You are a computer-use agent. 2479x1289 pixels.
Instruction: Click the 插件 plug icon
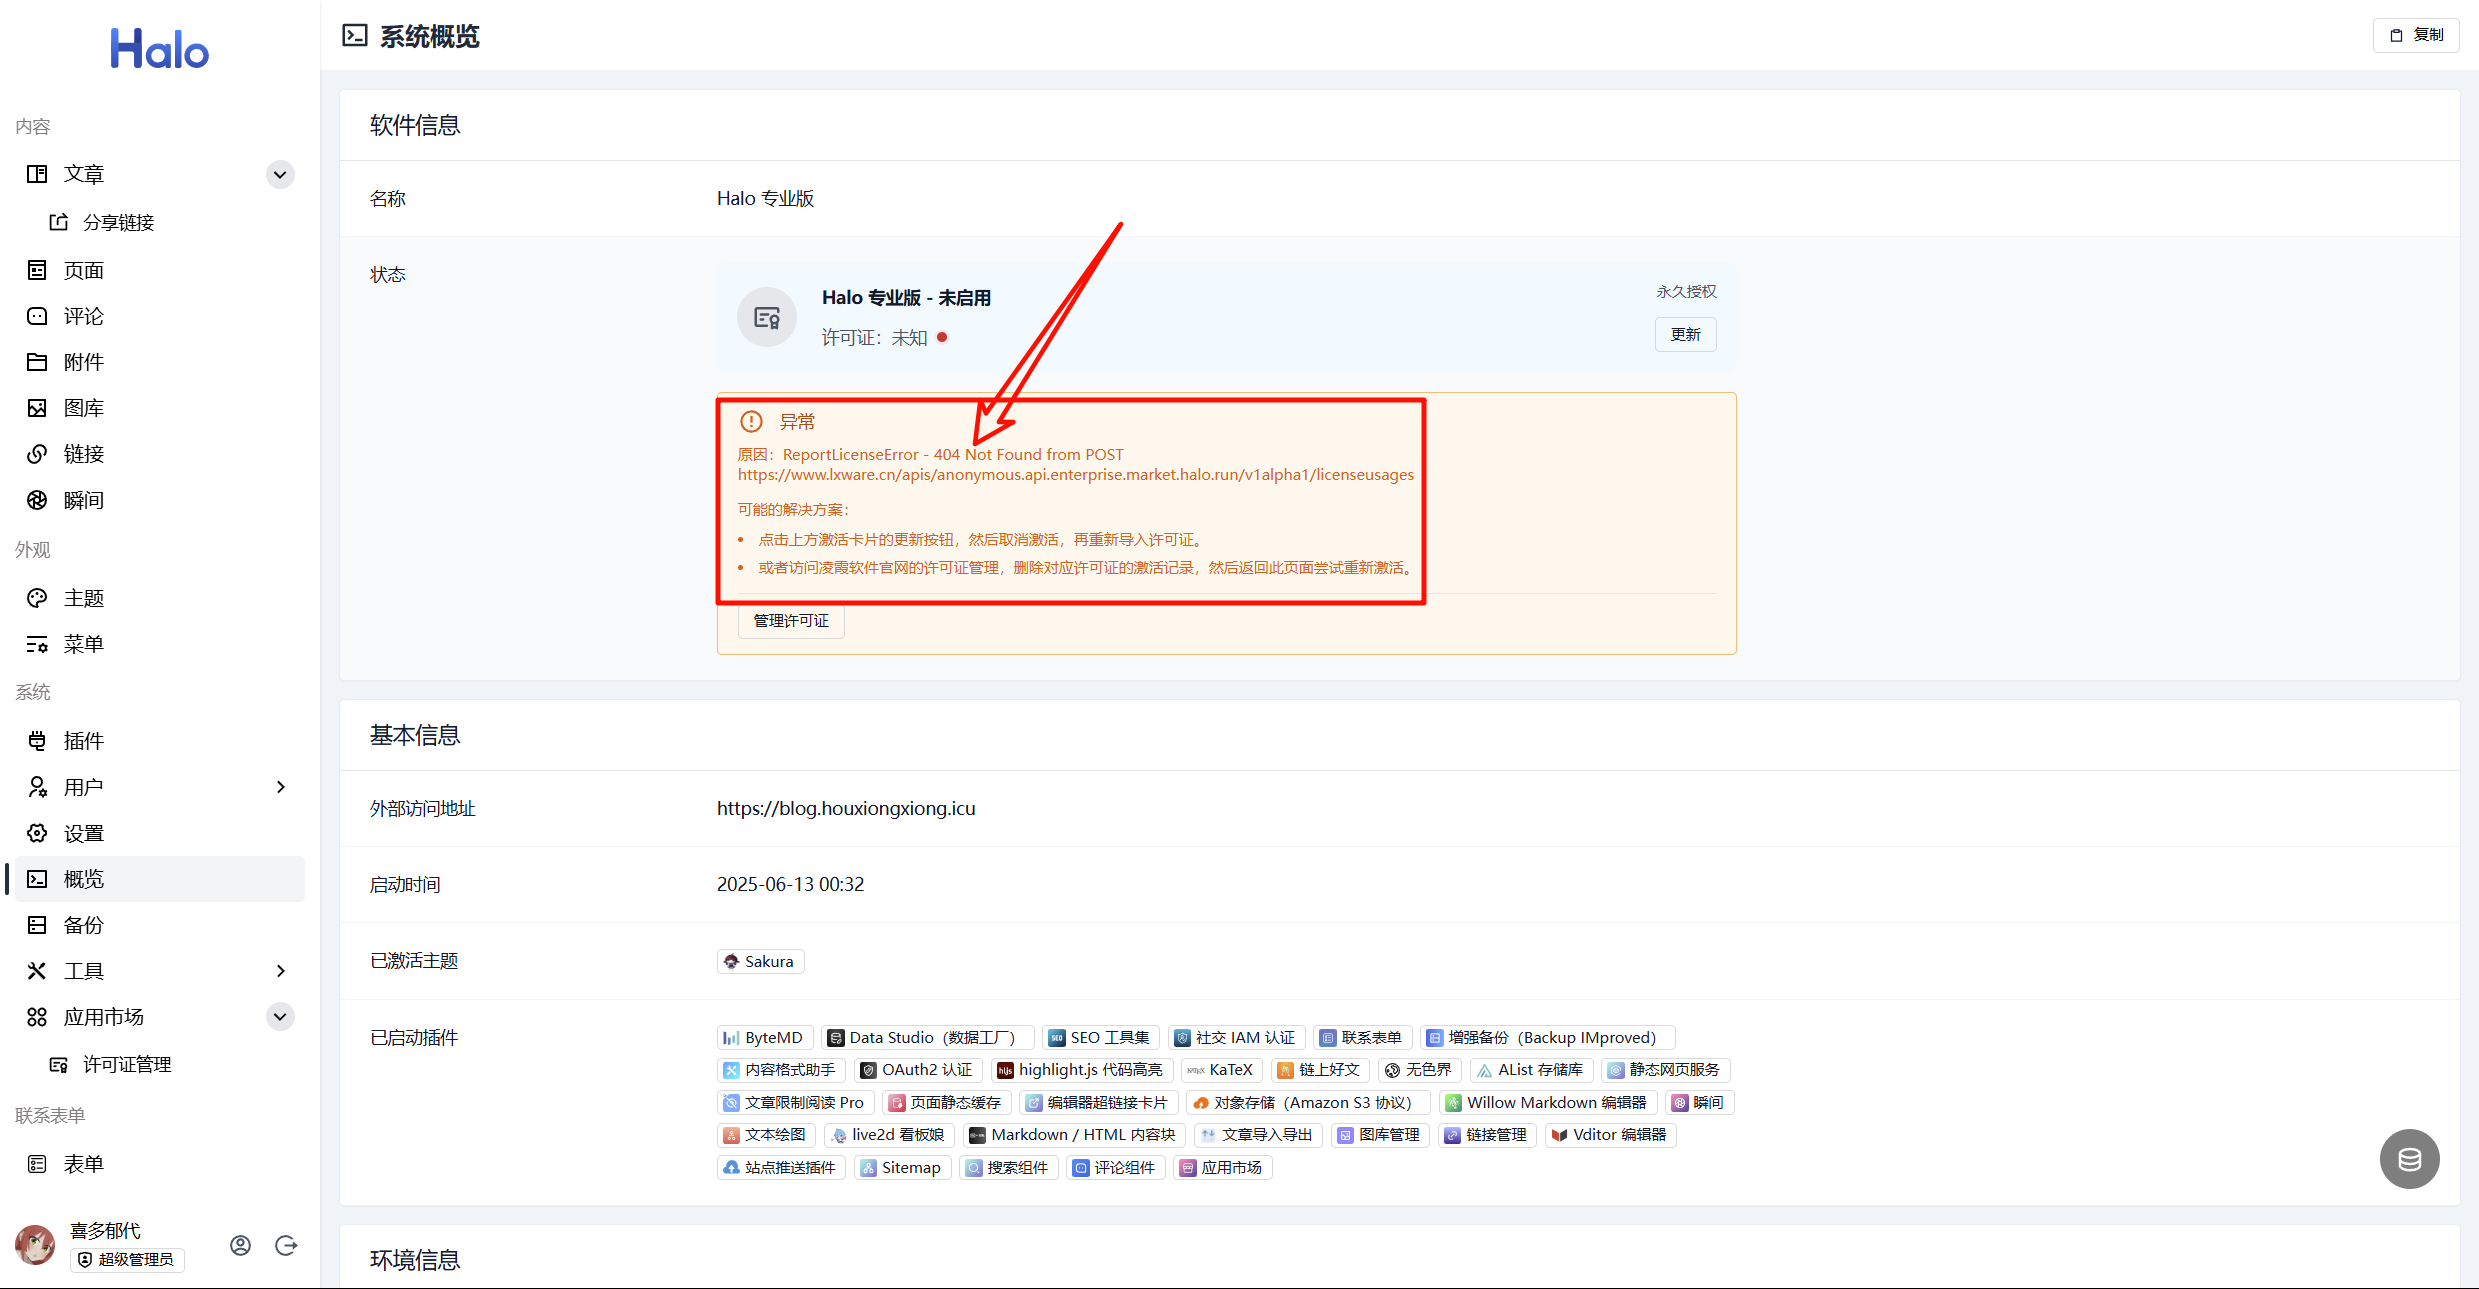click(x=37, y=741)
